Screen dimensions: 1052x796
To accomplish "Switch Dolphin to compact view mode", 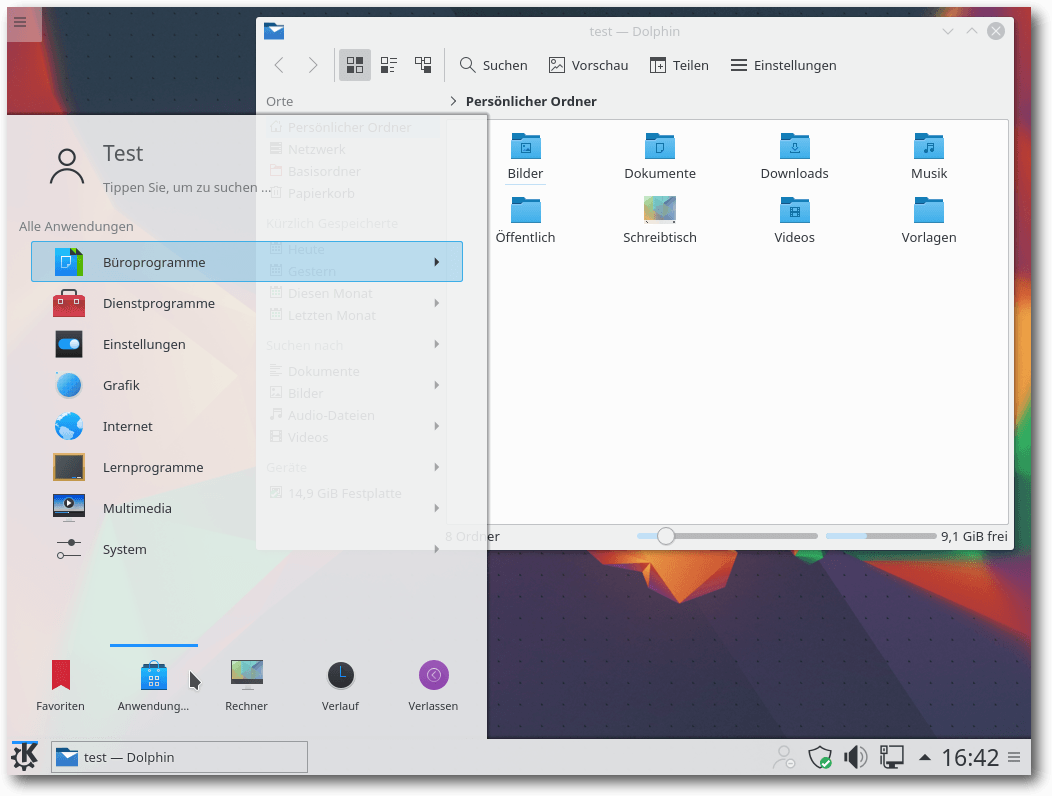I will pyautogui.click(x=388, y=65).
